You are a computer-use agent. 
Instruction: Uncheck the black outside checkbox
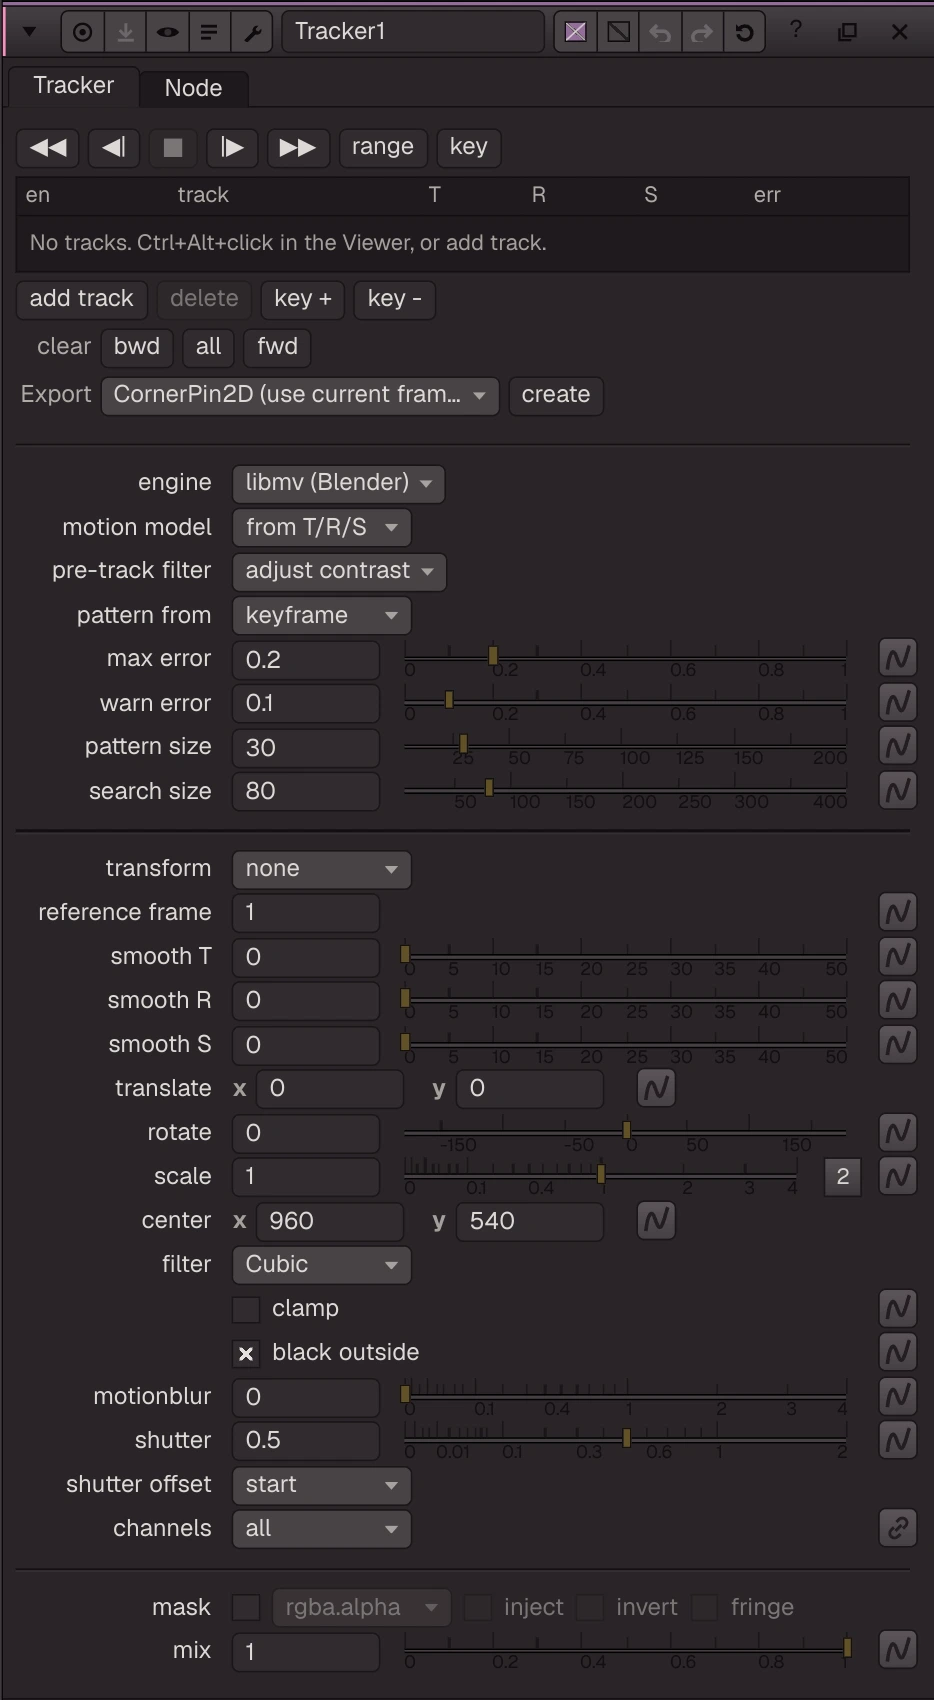[x=246, y=1354]
